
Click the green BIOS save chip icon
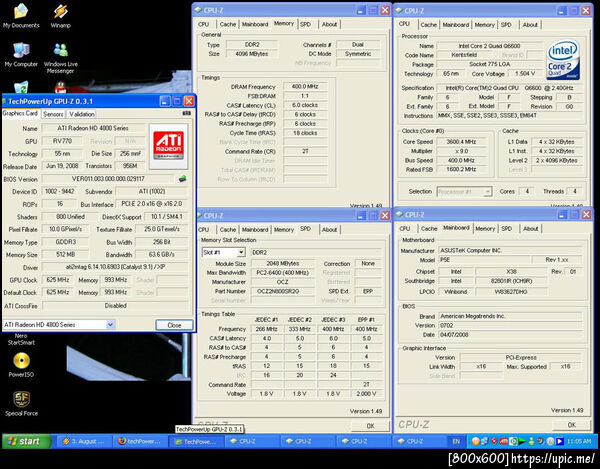click(x=183, y=179)
